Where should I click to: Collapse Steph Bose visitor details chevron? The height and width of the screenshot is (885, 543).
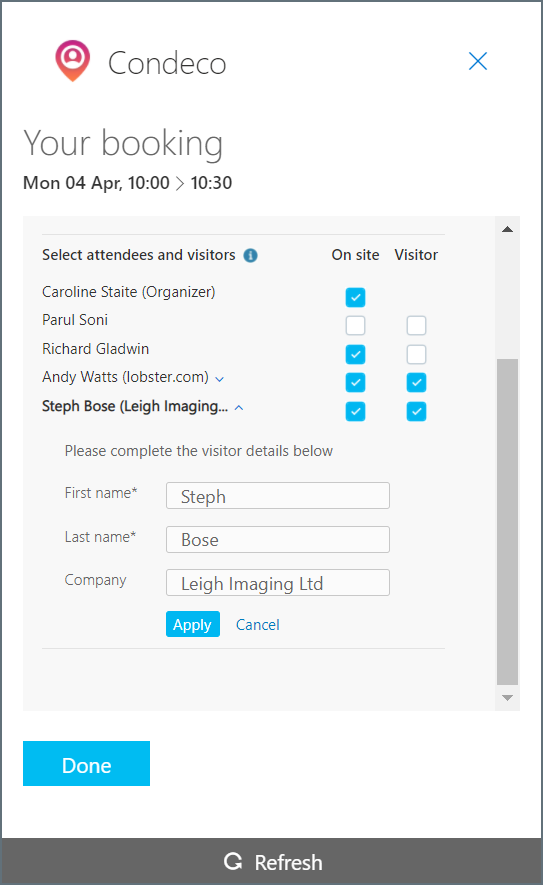[239, 408]
